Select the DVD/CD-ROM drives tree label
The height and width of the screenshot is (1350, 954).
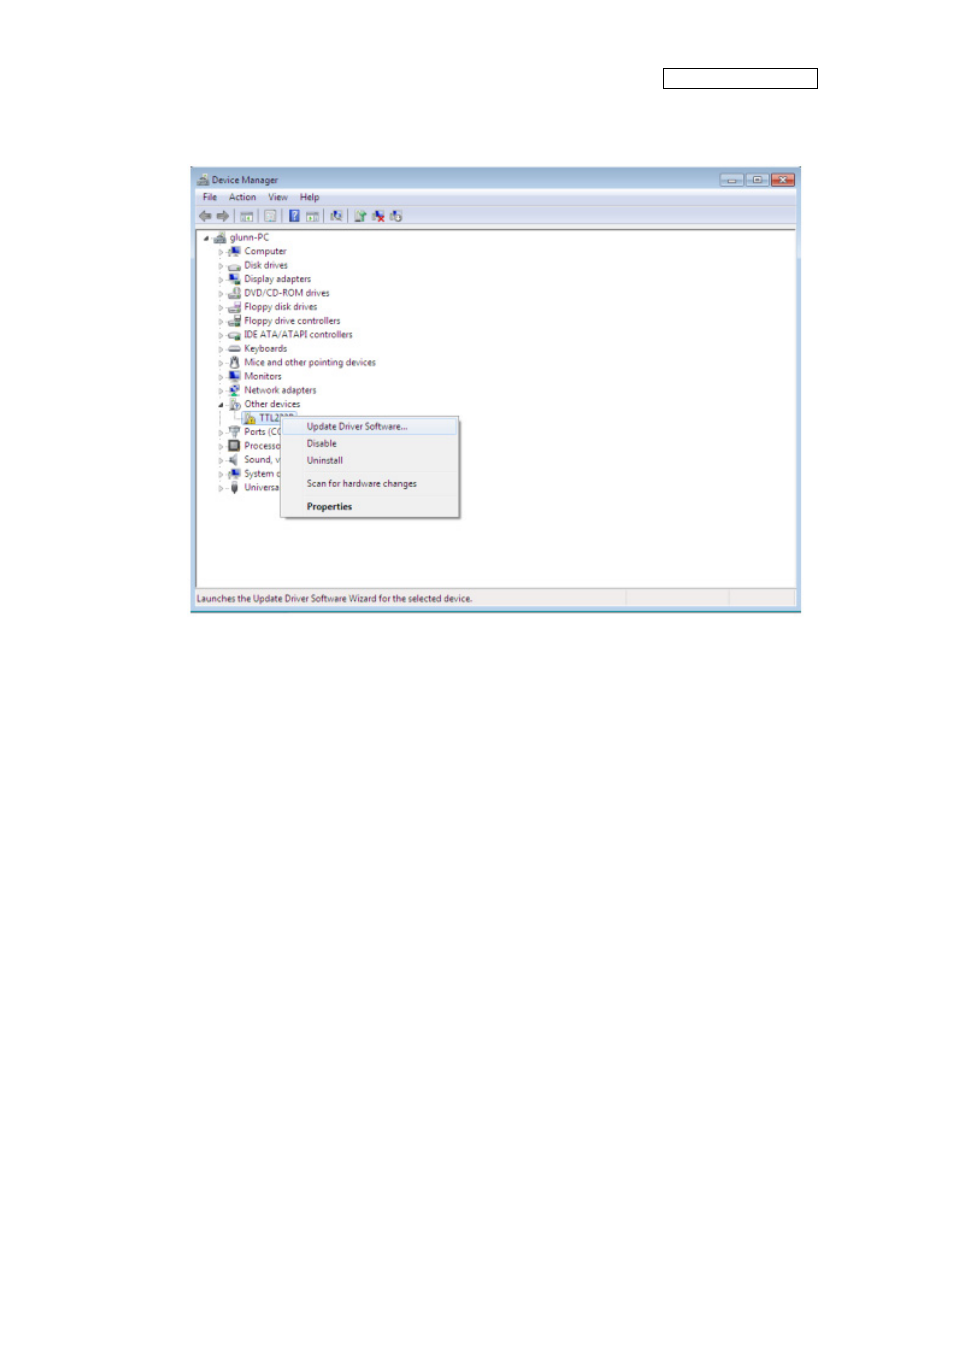287,294
